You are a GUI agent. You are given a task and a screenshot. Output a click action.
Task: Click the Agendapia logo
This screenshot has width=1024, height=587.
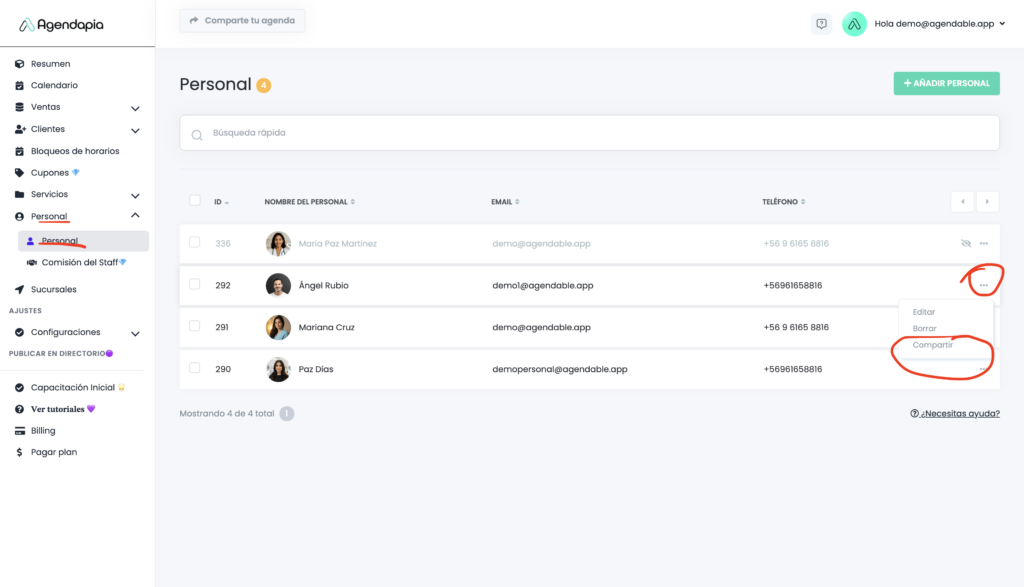point(61,24)
